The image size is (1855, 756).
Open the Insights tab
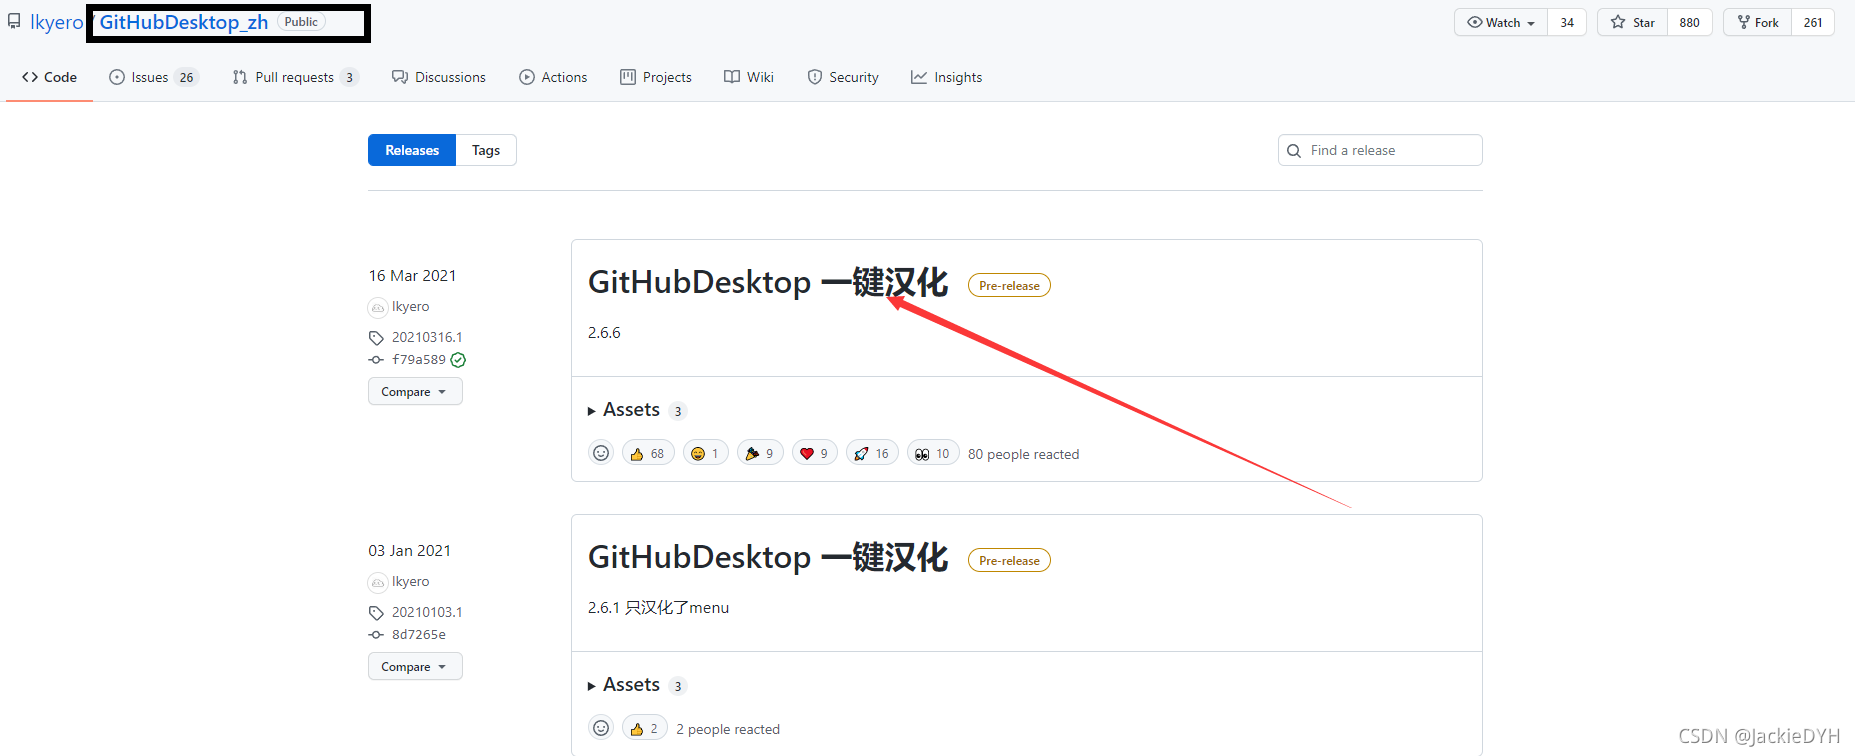pos(946,77)
